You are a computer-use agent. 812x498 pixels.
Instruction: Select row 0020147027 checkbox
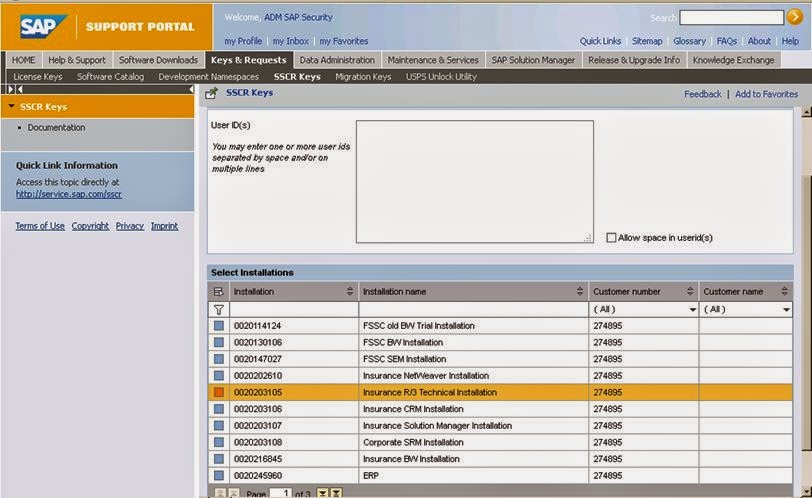point(219,359)
